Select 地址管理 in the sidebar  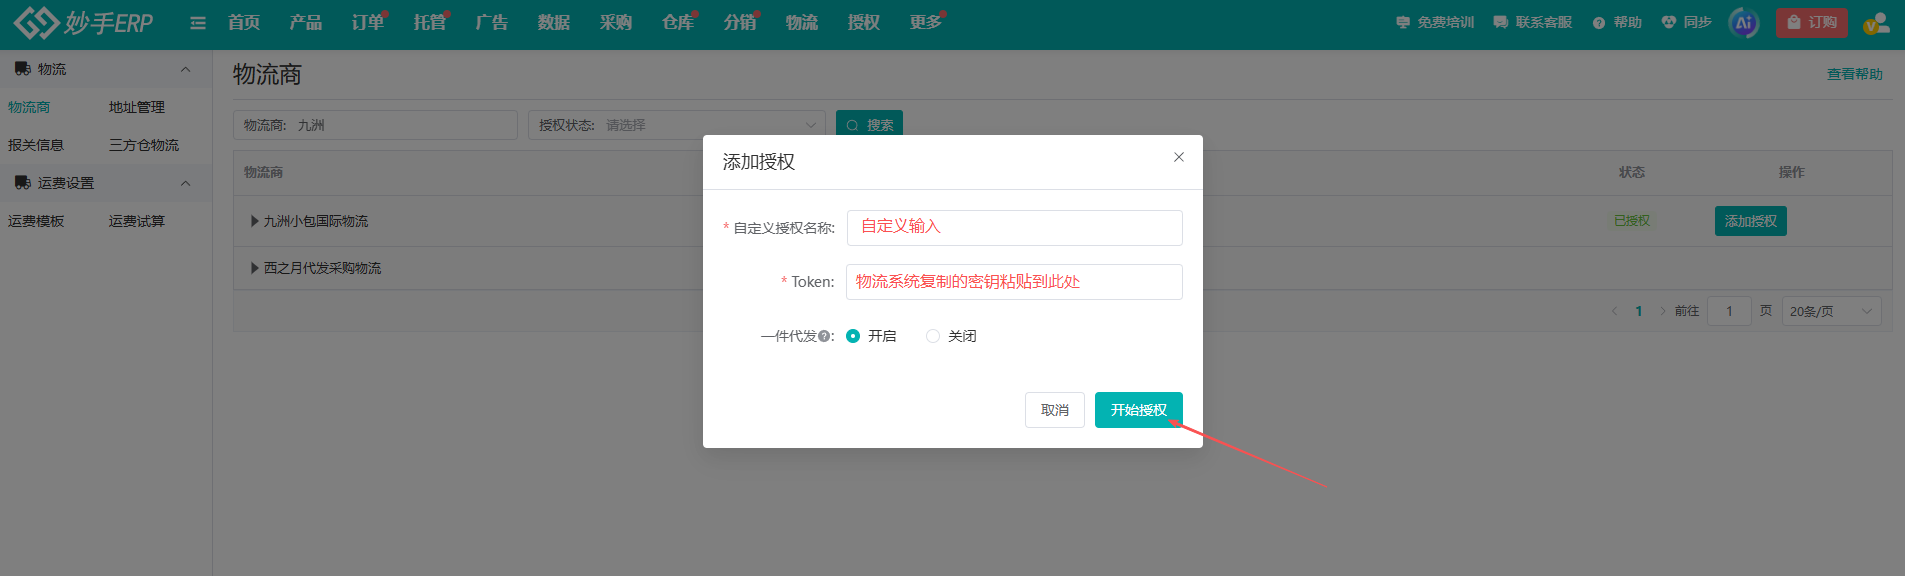tap(137, 107)
